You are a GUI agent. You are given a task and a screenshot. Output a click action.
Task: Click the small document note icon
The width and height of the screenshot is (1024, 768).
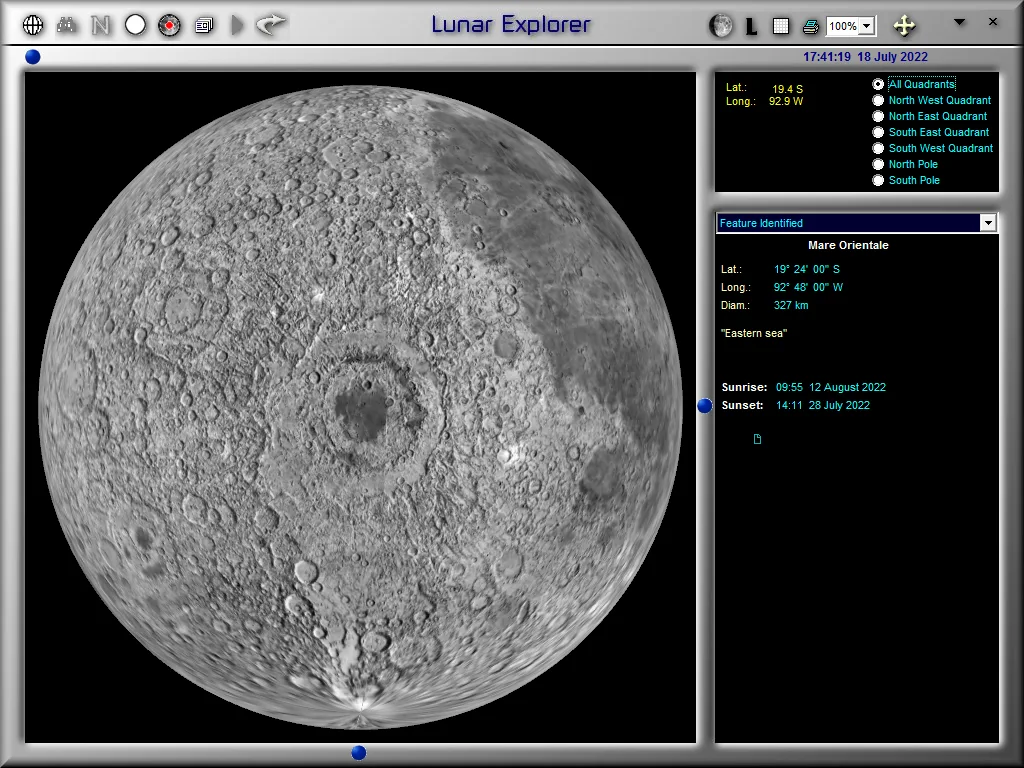click(758, 439)
